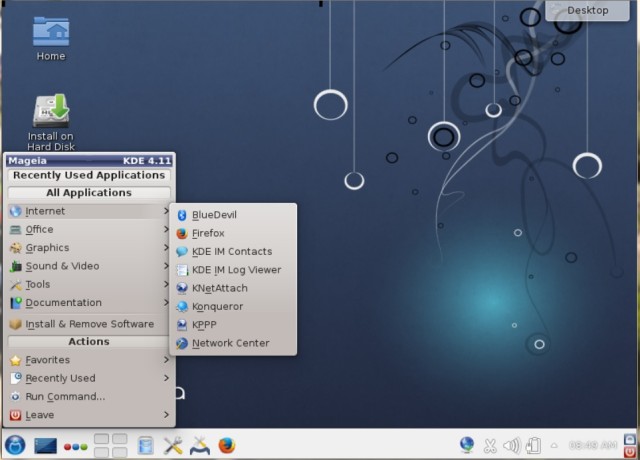Open the Internet category

(x=89, y=211)
